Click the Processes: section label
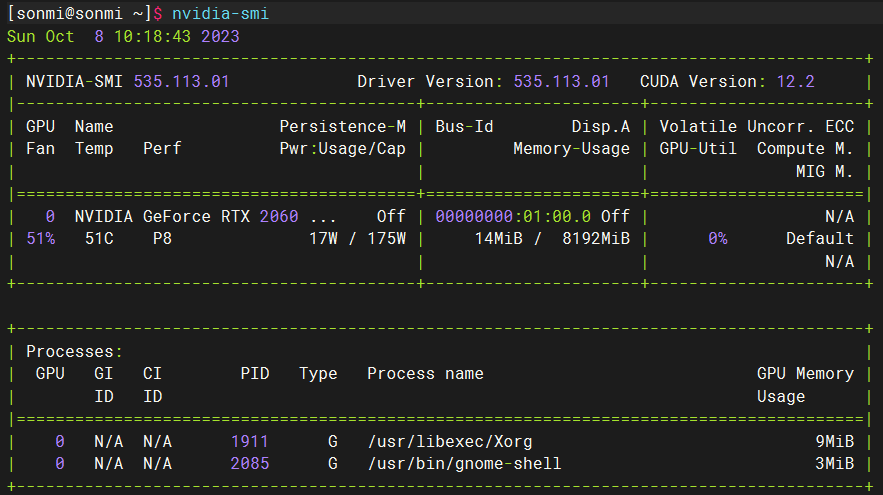 74,352
